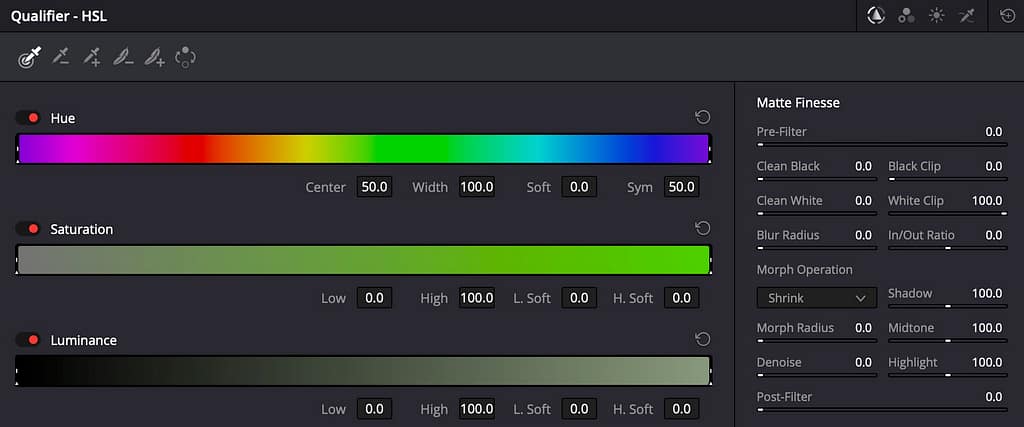Turn off the Luminance qualifier toggle
This screenshot has height=427, width=1024.
tap(28, 340)
